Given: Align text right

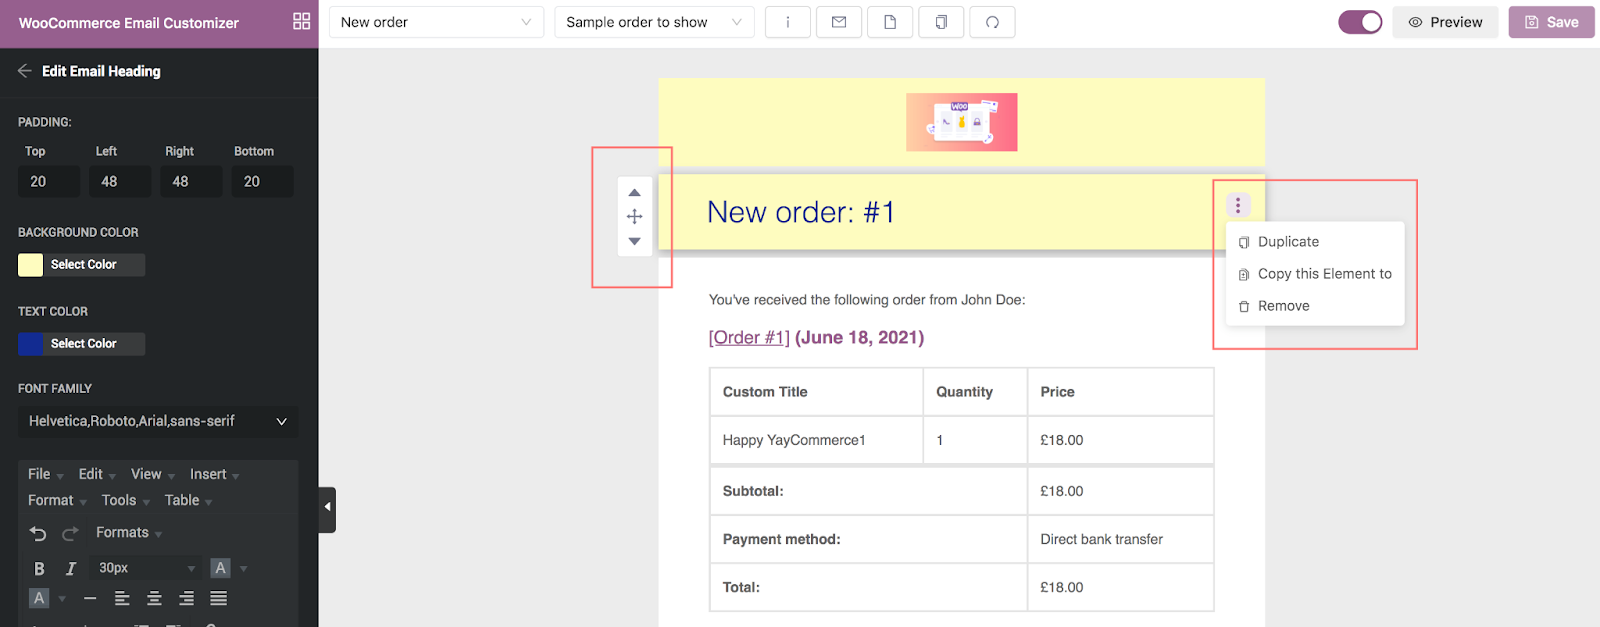Looking at the screenshot, I should click(x=186, y=598).
